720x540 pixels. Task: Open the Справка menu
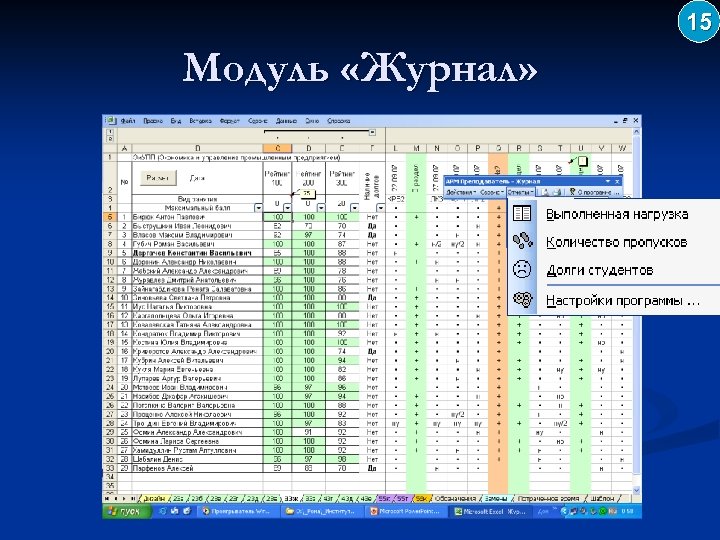coord(338,121)
